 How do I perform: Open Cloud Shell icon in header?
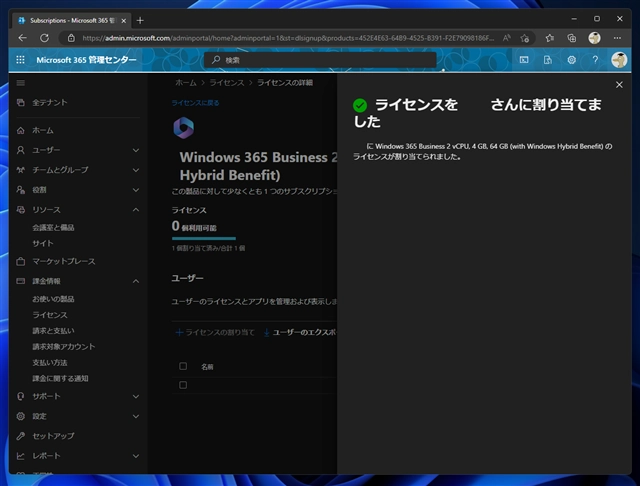(x=524, y=60)
